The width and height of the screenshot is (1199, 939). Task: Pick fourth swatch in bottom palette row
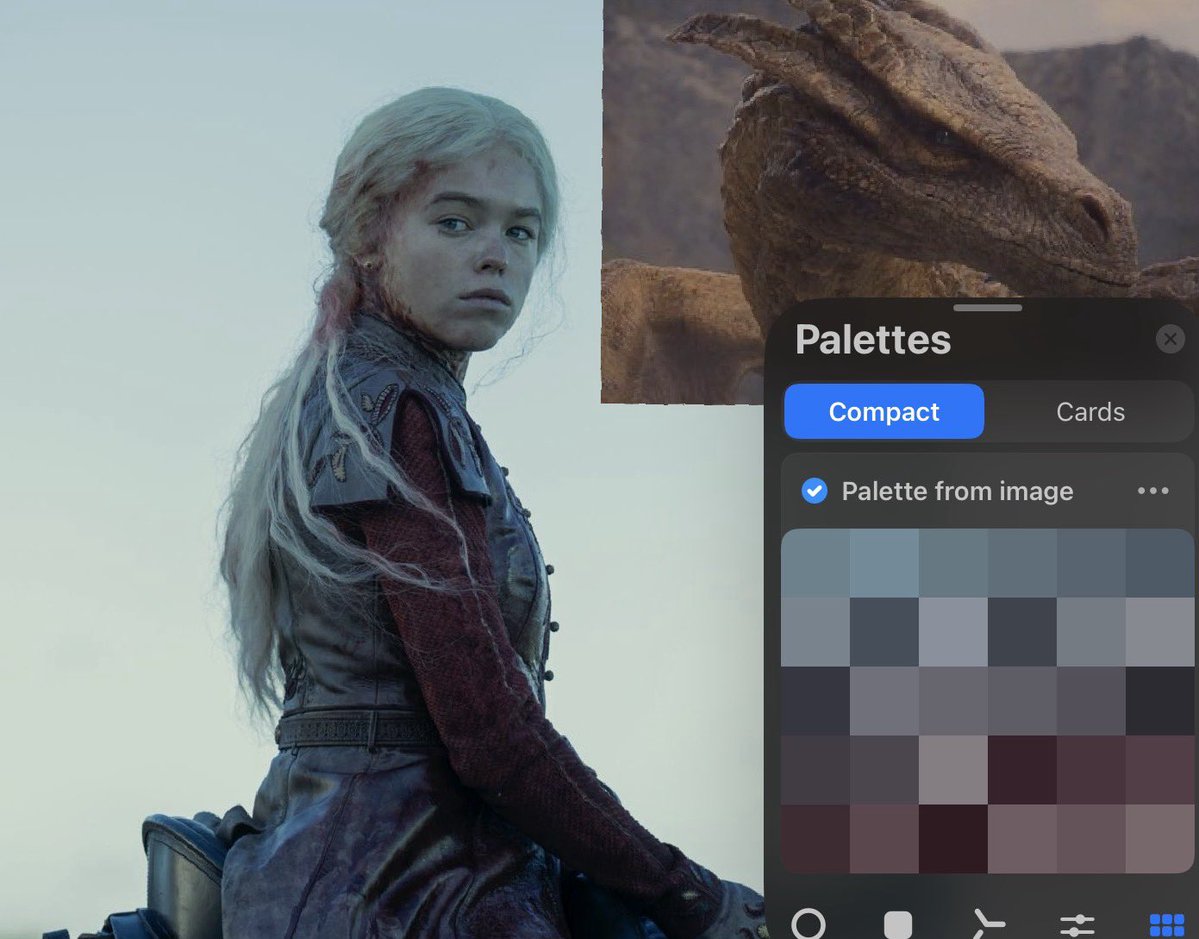click(x=1022, y=838)
